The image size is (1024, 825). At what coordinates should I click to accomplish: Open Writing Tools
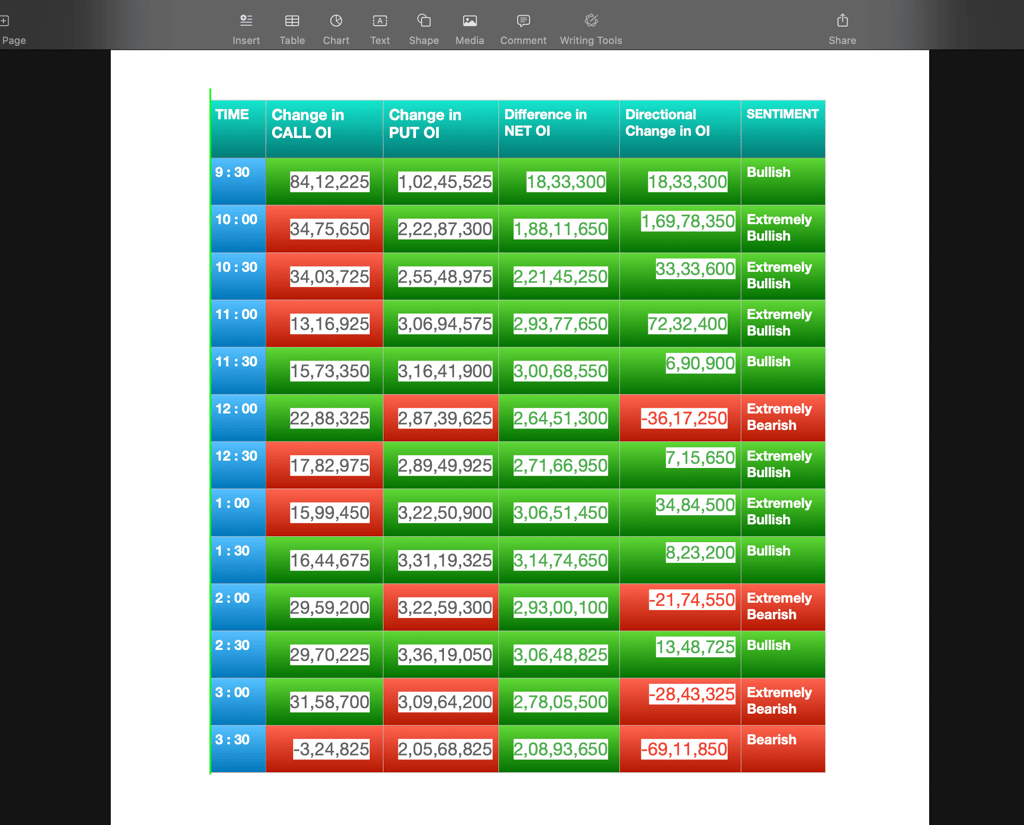tap(591, 29)
